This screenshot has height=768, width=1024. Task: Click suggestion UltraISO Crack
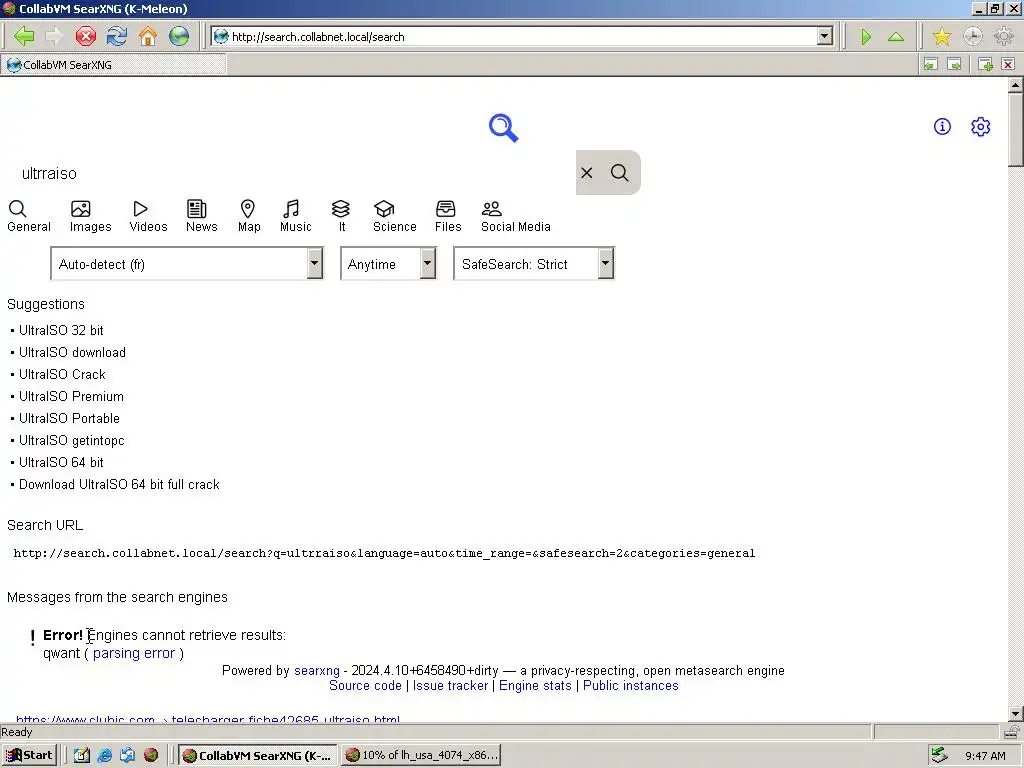pyautogui.click(x=62, y=375)
